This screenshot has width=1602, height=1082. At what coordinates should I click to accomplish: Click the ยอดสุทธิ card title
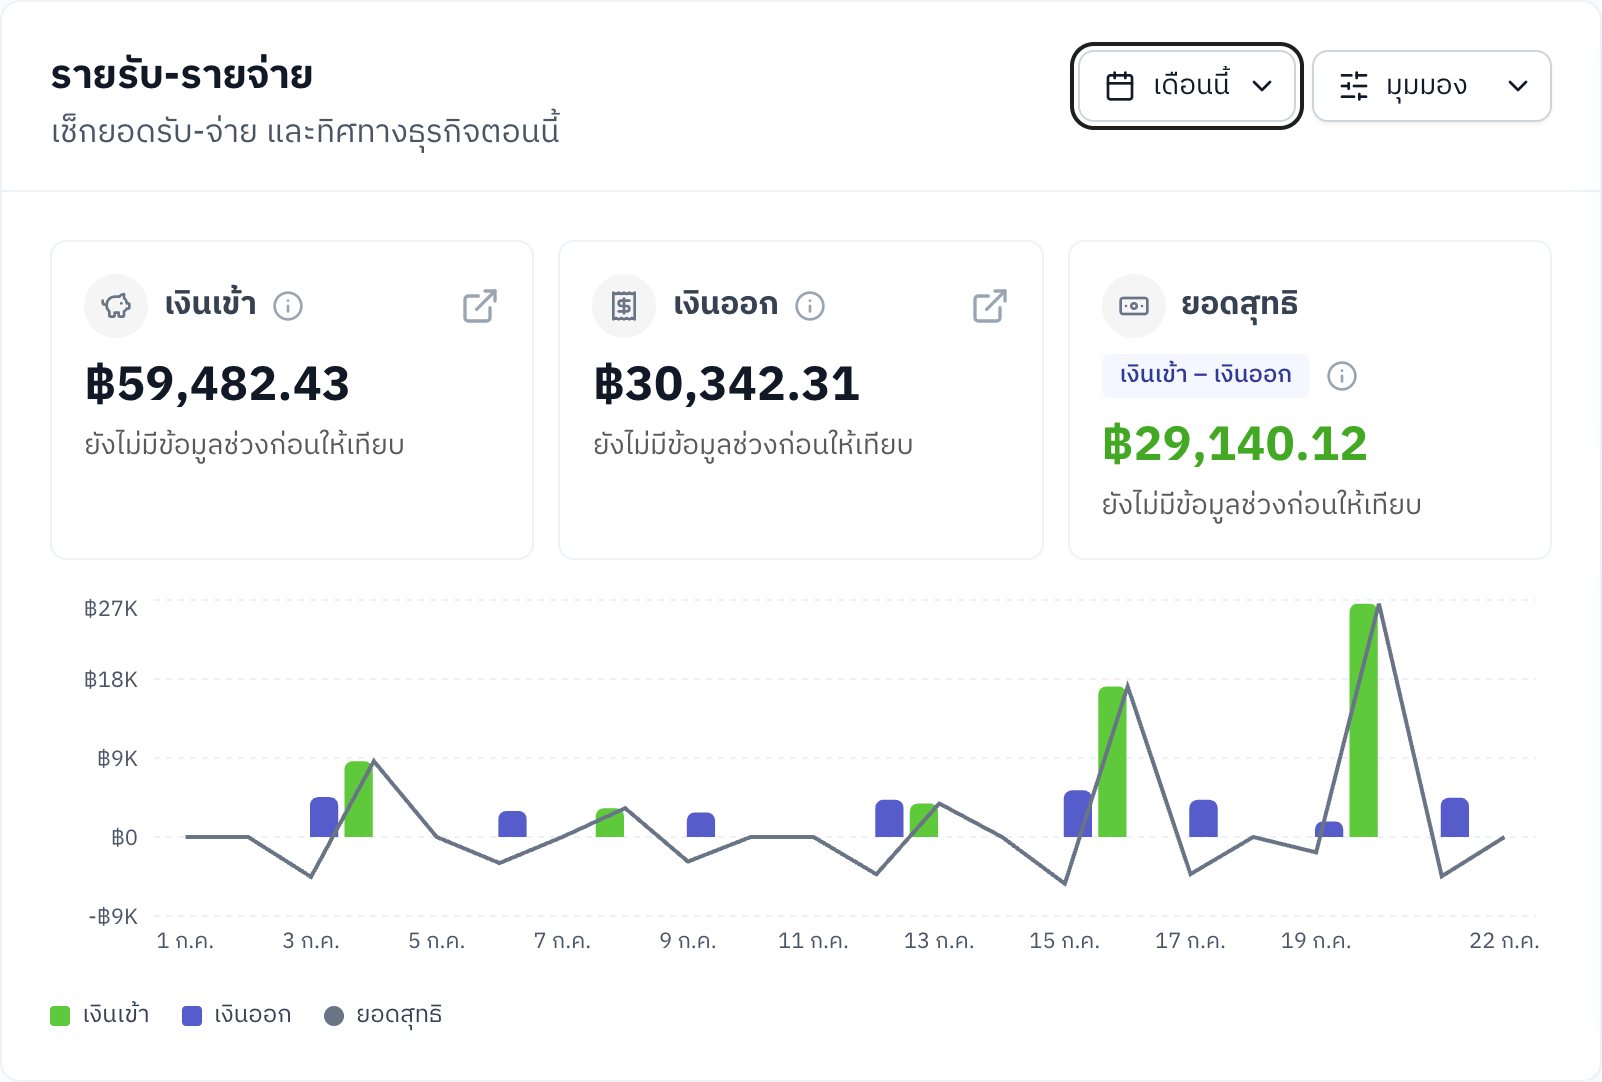point(1240,304)
